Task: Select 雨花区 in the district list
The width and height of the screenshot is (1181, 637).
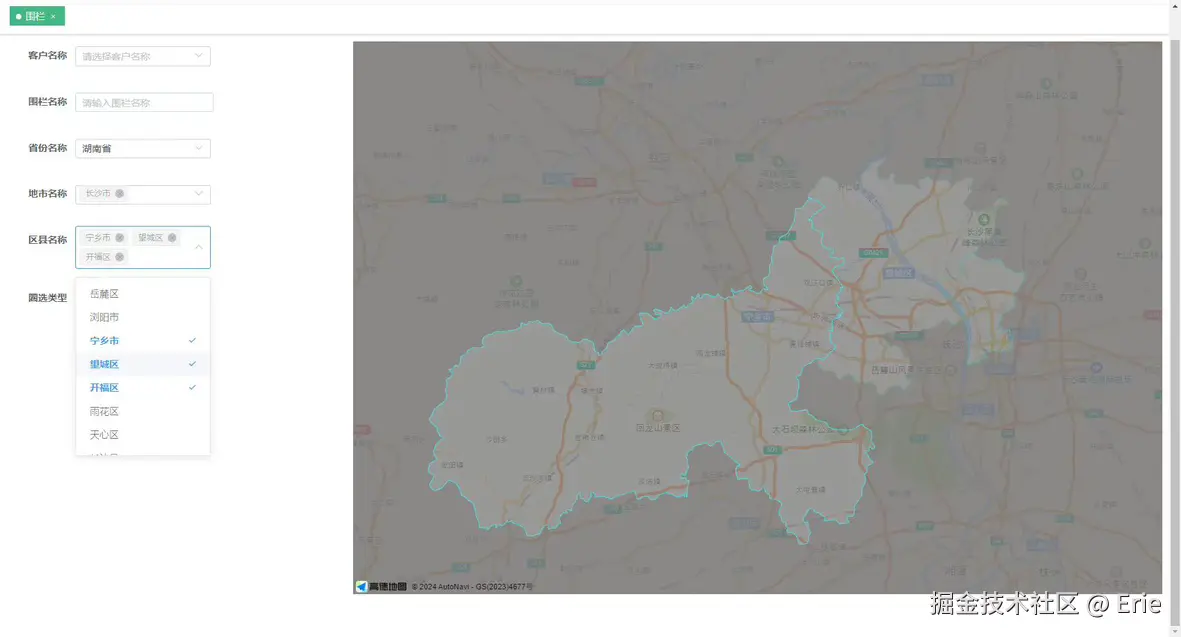Action: tap(104, 410)
